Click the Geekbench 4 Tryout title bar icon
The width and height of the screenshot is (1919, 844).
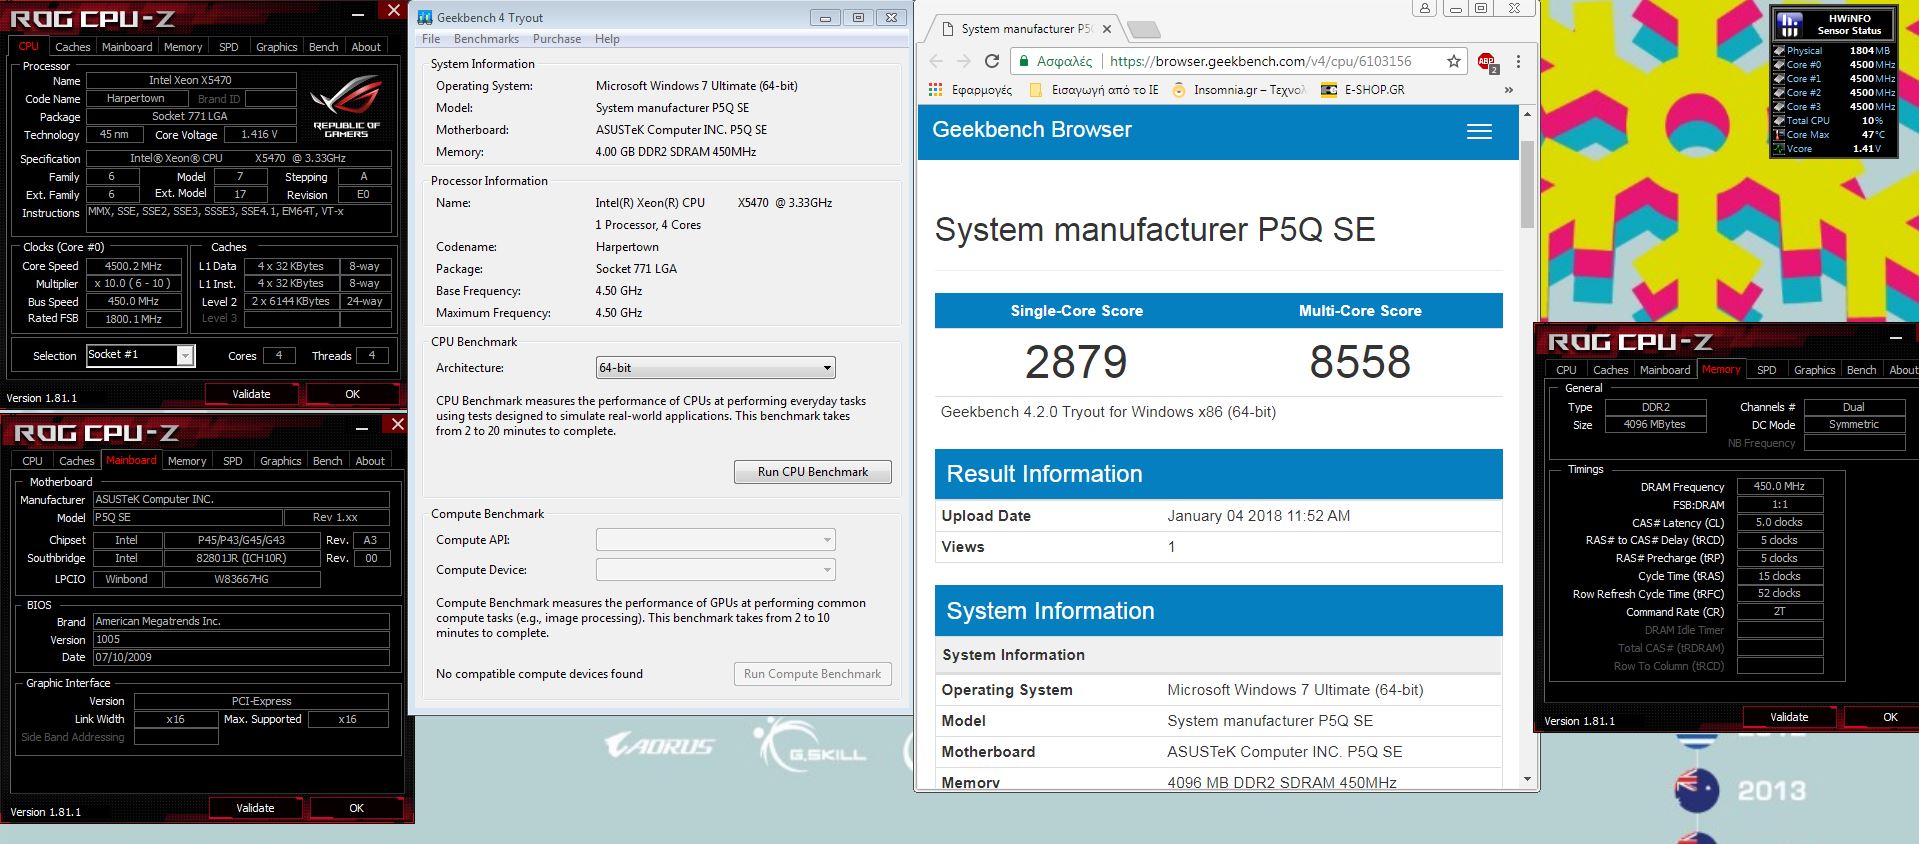(x=425, y=17)
